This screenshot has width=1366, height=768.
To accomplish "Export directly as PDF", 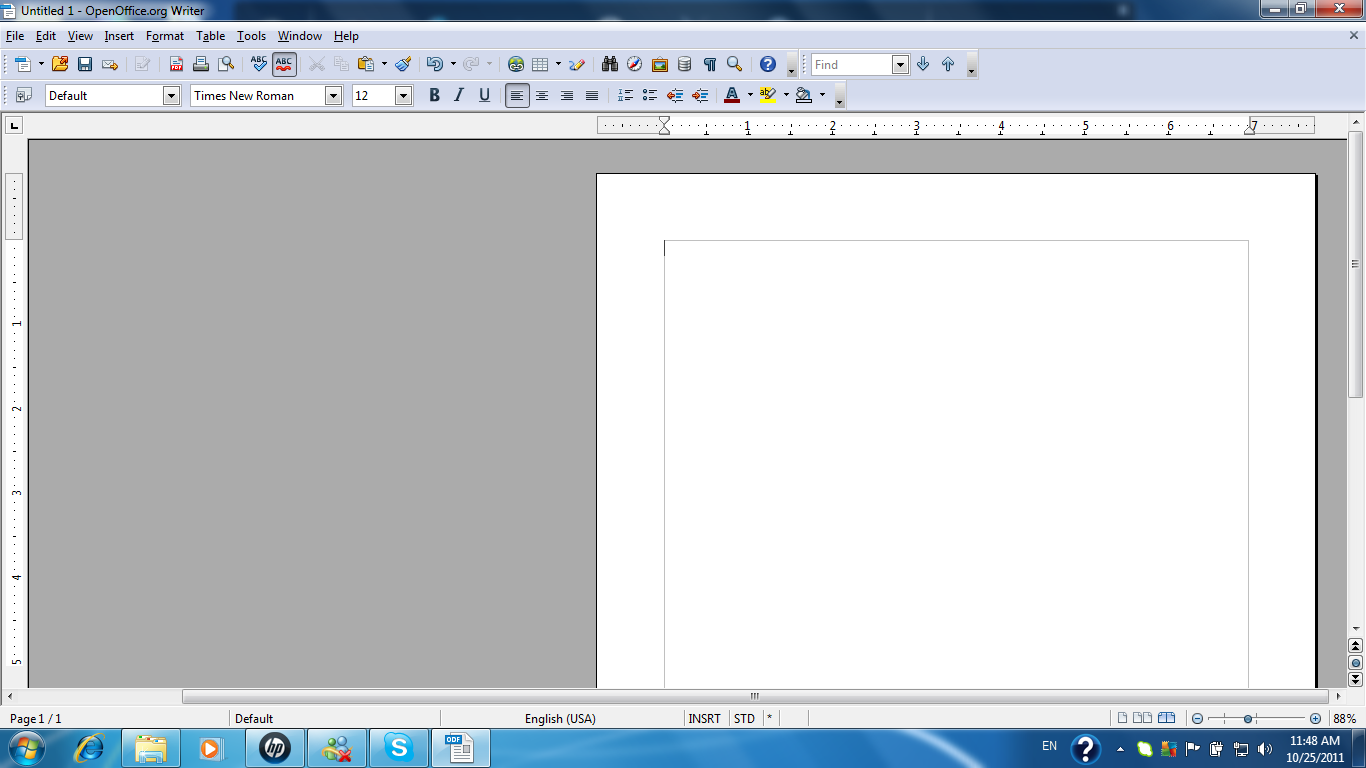I will 176,64.
